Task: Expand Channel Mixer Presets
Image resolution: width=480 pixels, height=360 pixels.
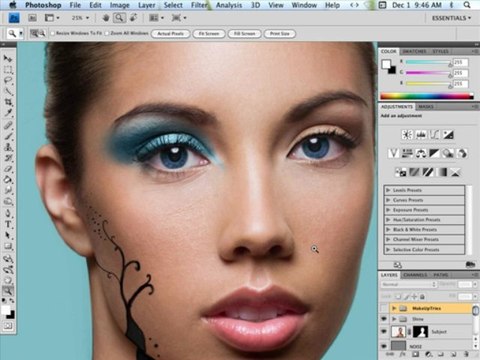Action: pyautogui.click(x=388, y=239)
